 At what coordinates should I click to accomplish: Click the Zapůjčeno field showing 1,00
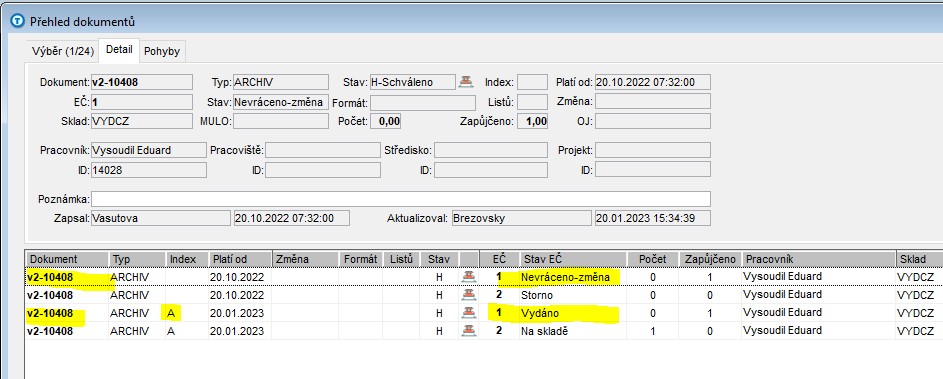532,121
